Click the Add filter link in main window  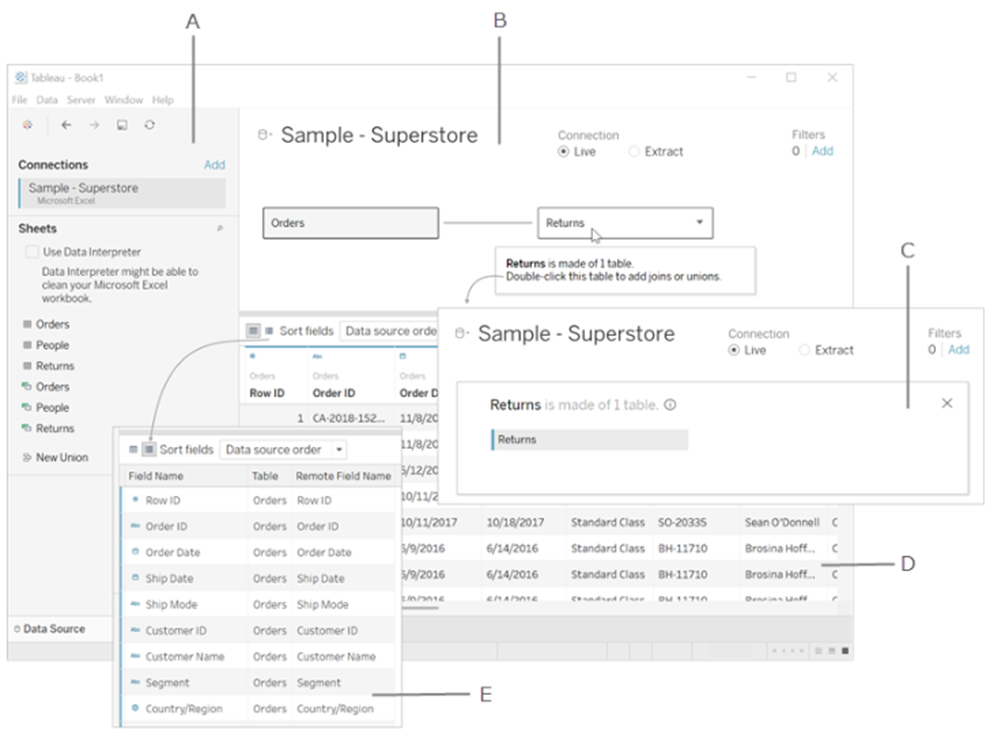[x=823, y=151]
